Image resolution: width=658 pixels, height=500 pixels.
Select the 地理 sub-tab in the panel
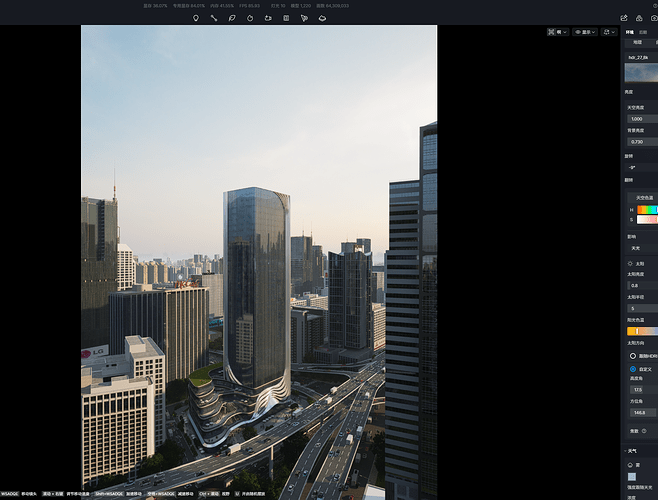[x=637, y=42]
